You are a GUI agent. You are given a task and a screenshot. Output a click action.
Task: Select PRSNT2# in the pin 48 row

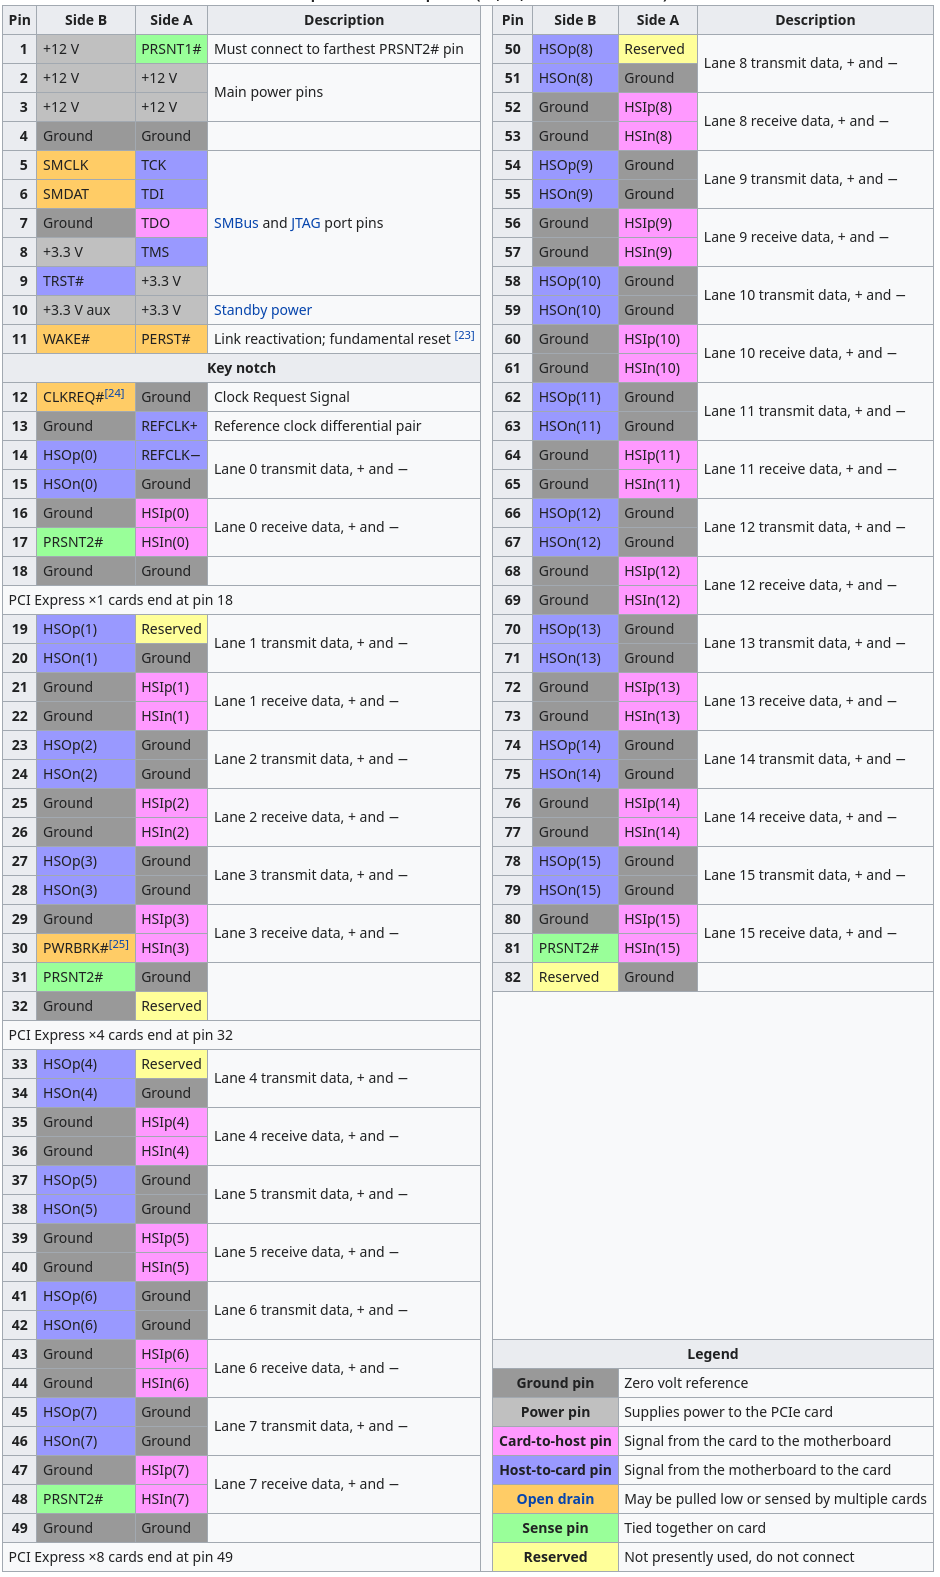[85, 1499]
